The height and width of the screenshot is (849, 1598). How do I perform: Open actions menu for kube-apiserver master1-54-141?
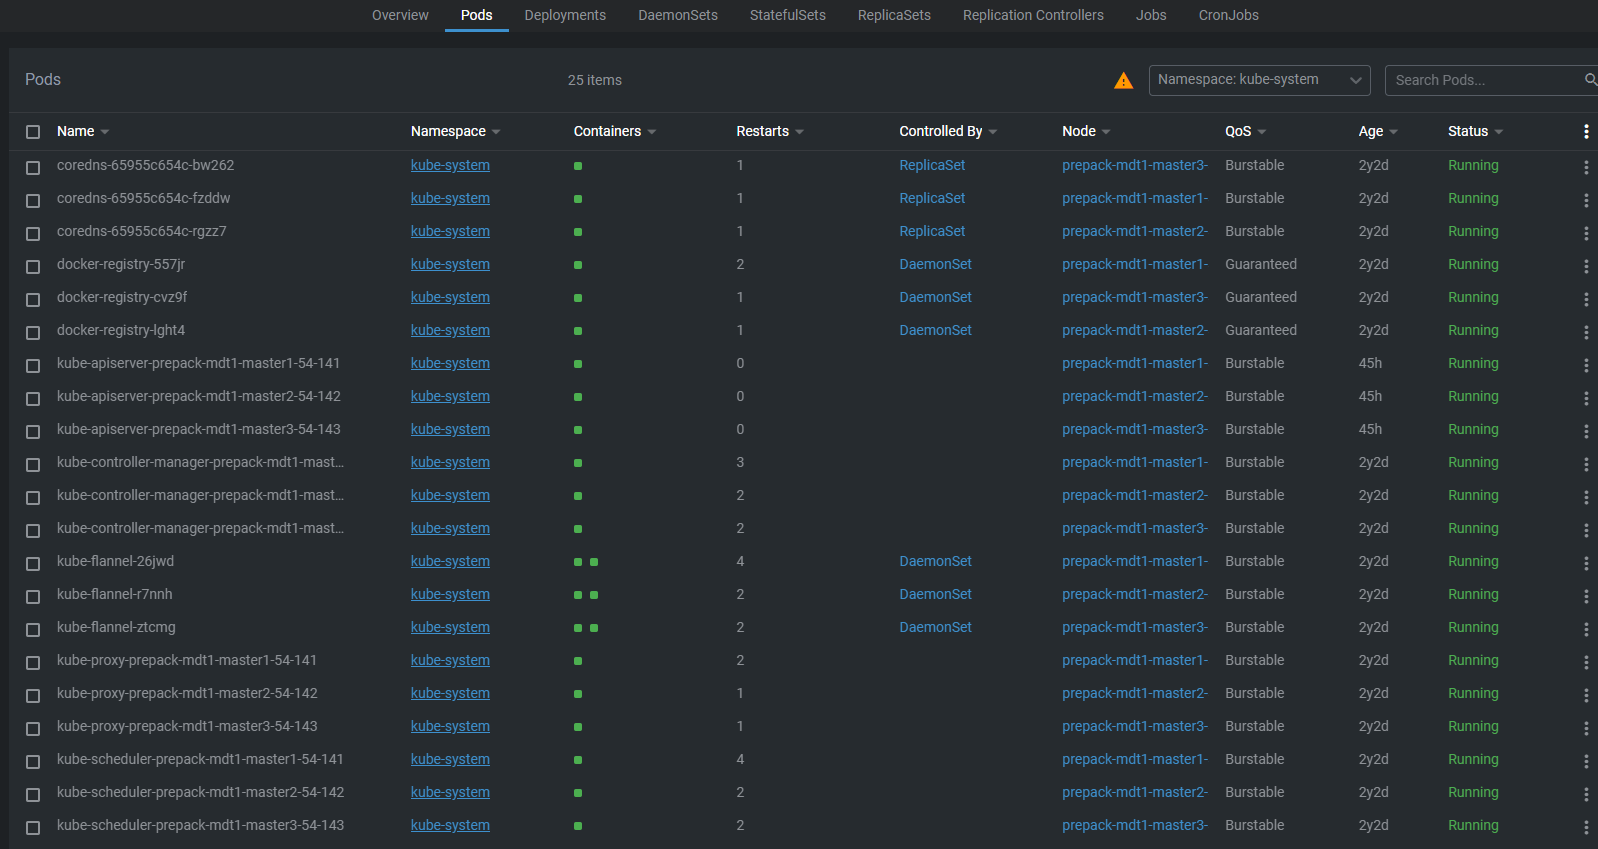(1586, 365)
